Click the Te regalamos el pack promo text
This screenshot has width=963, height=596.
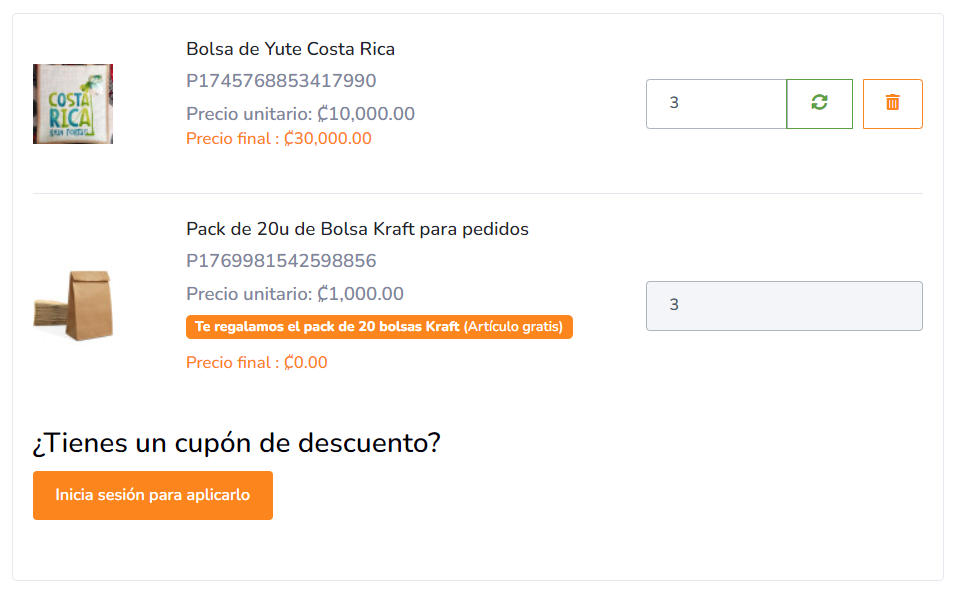(x=327, y=327)
